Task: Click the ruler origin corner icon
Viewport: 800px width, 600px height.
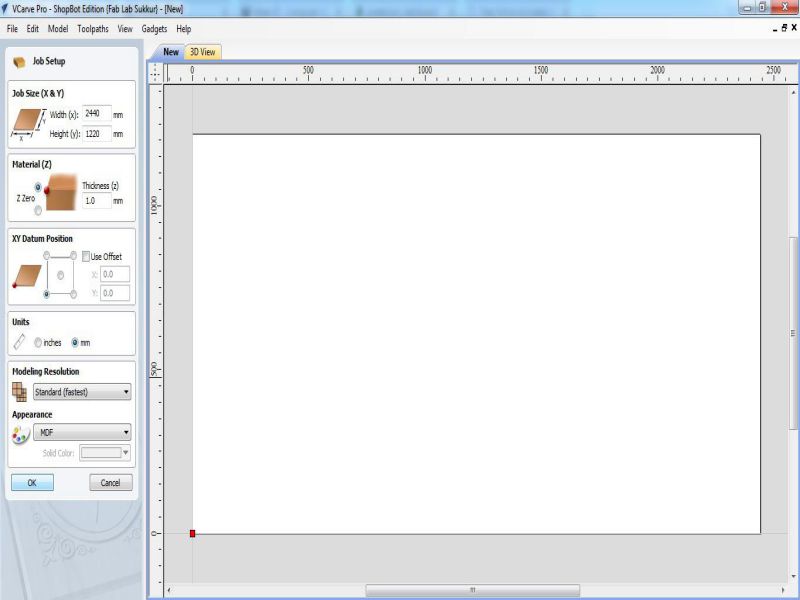Action: coord(155,73)
